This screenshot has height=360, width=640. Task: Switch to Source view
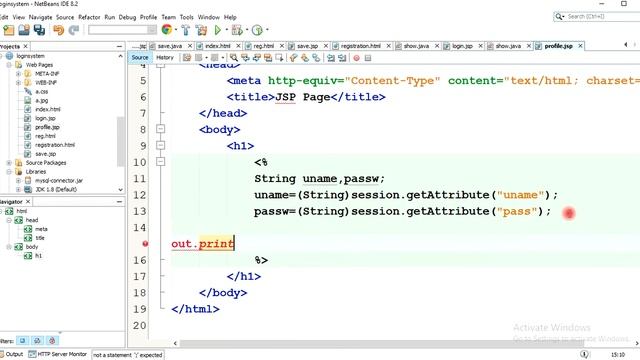tap(140, 58)
